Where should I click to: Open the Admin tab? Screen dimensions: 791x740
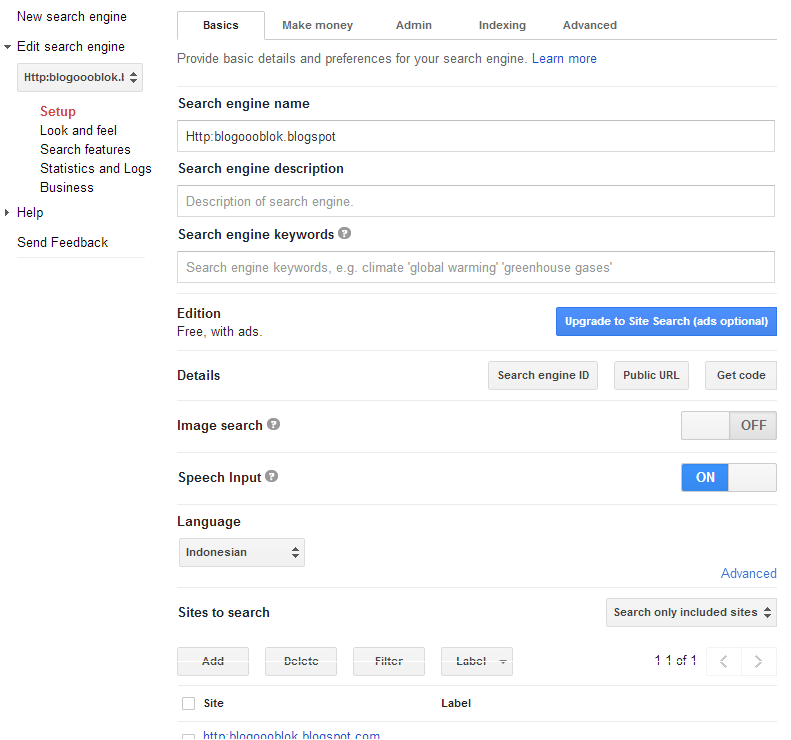[x=414, y=25]
